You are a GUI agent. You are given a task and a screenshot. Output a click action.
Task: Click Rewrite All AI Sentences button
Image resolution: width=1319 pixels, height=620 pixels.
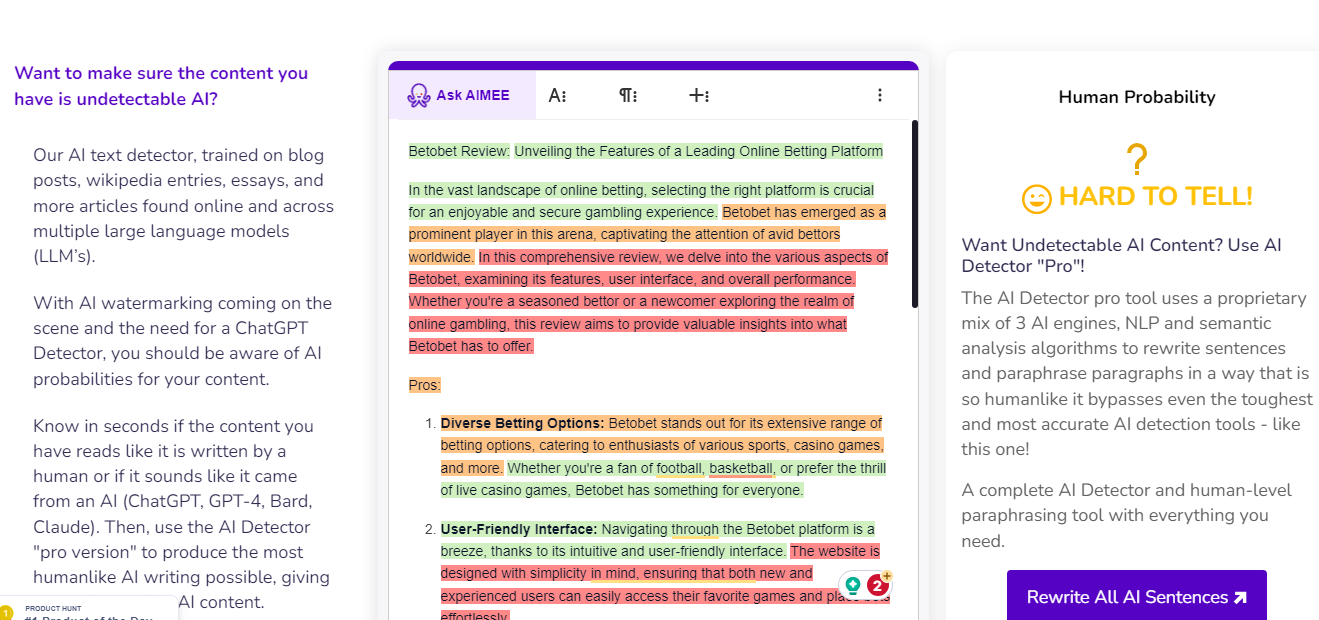point(1137,596)
